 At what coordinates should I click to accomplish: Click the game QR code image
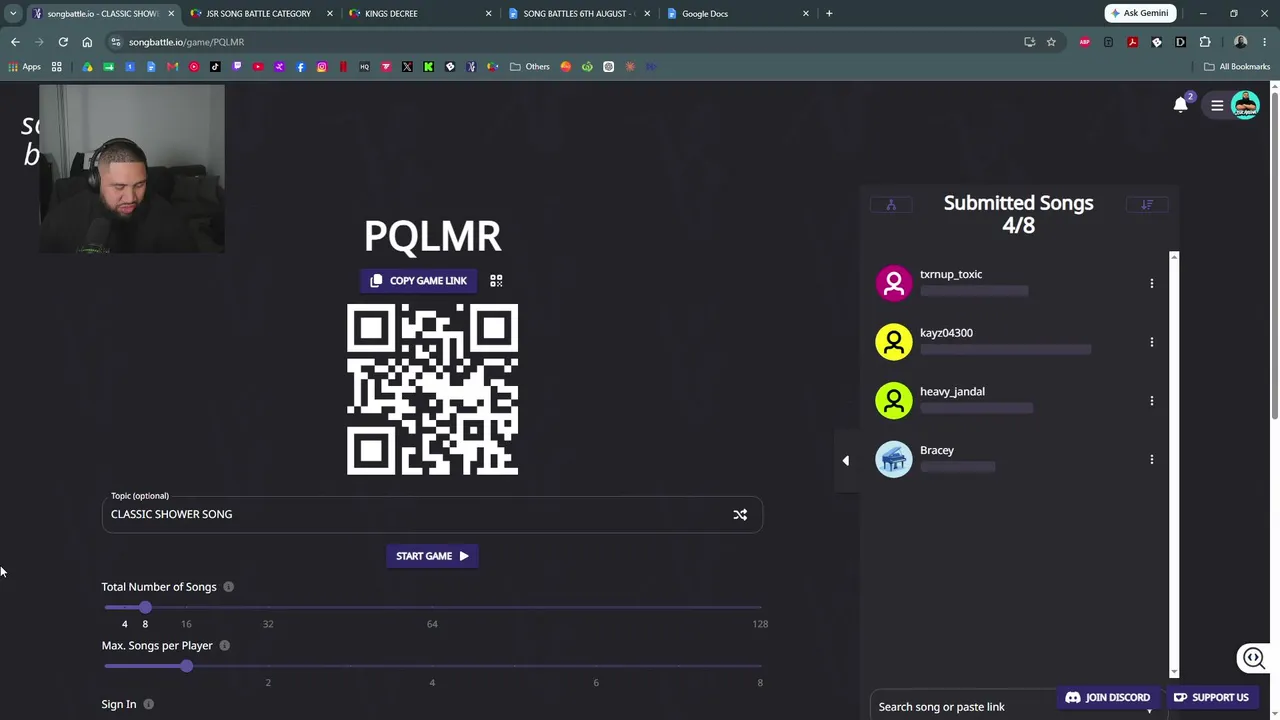(x=432, y=389)
